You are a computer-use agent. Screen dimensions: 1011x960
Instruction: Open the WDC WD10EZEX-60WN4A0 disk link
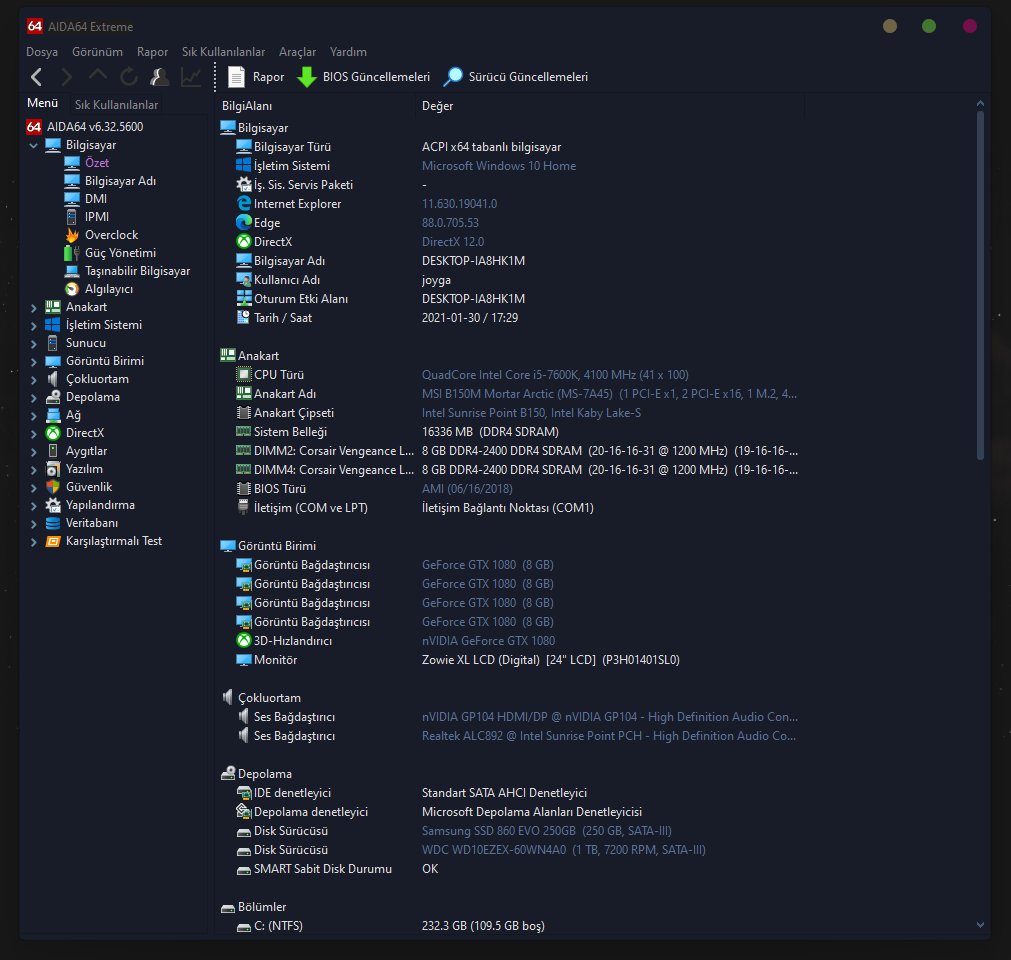coord(564,850)
